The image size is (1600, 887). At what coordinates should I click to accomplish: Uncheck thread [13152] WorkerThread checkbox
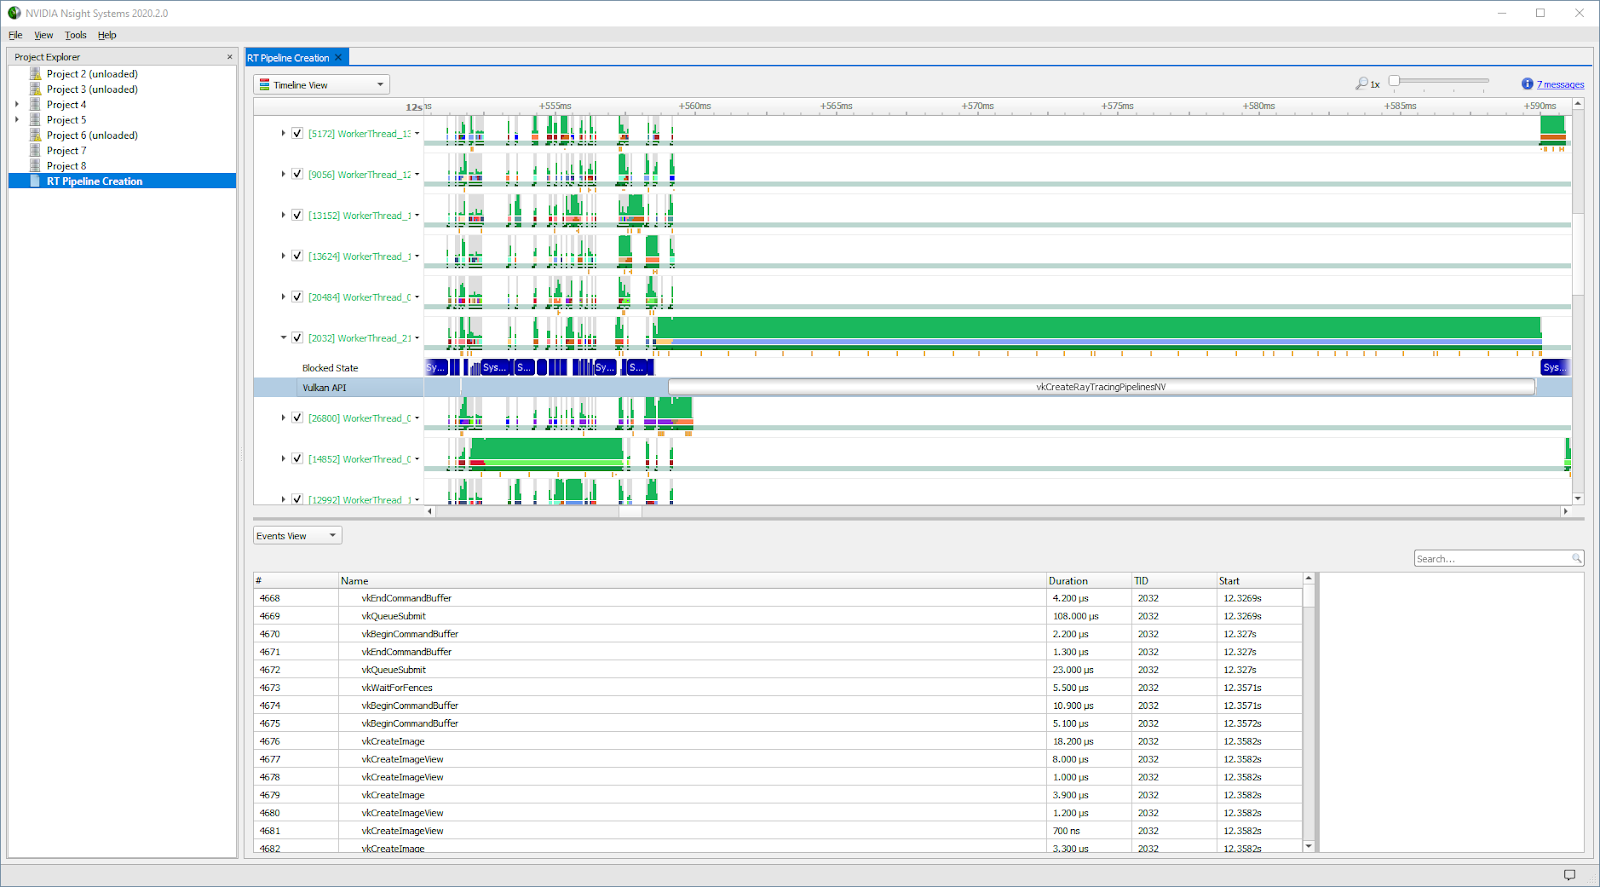(297, 215)
